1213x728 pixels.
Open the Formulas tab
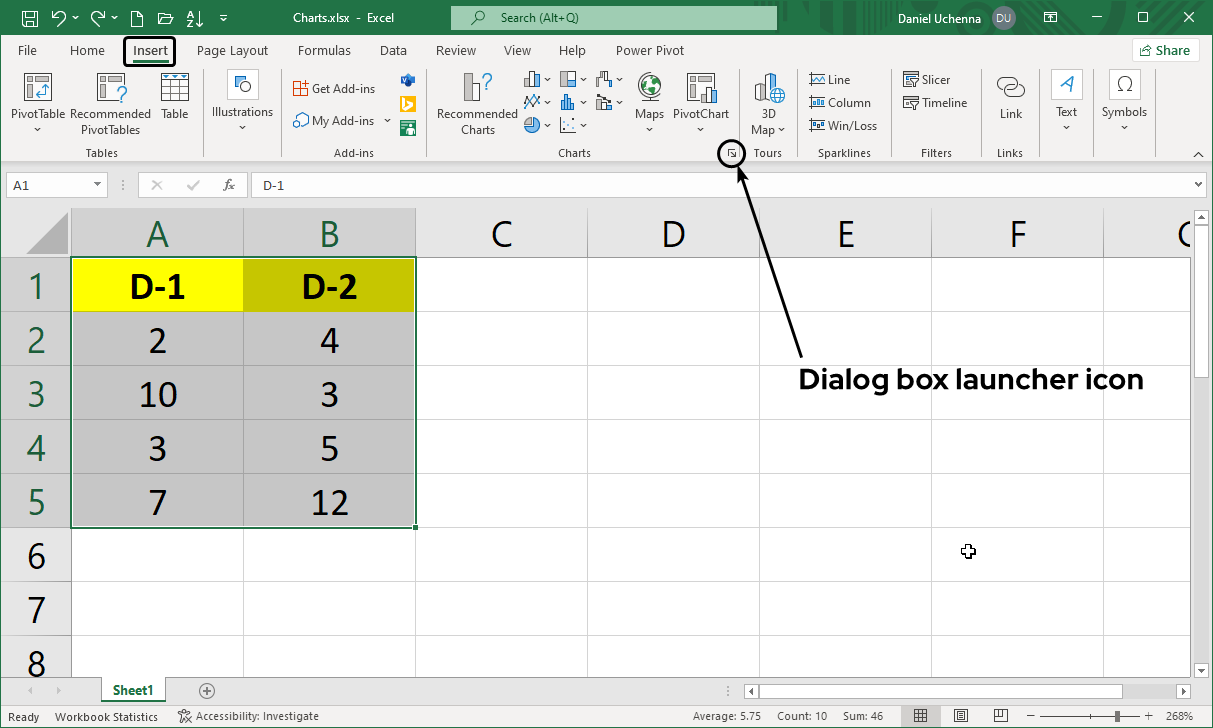click(324, 51)
